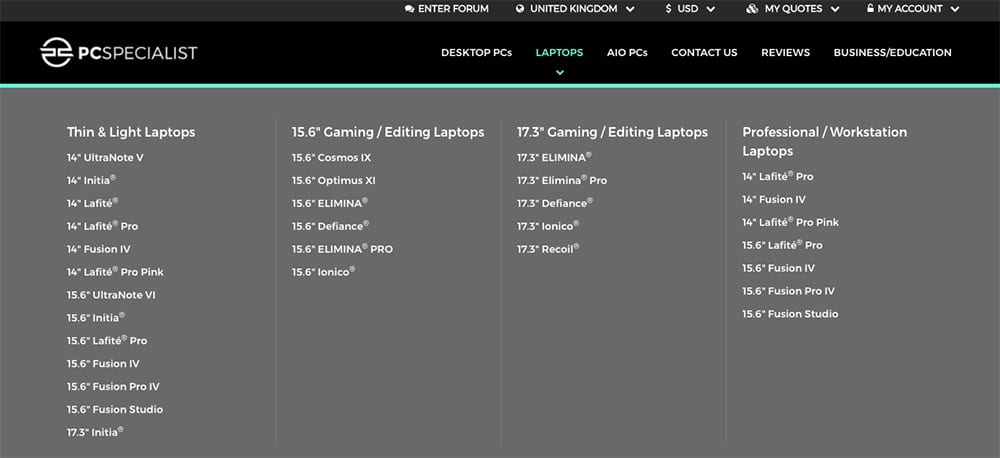Choose 15.6" ELIMINA PRO laptop
Image resolution: width=1000 pixels, height=458 pixels.
point(342,249)
